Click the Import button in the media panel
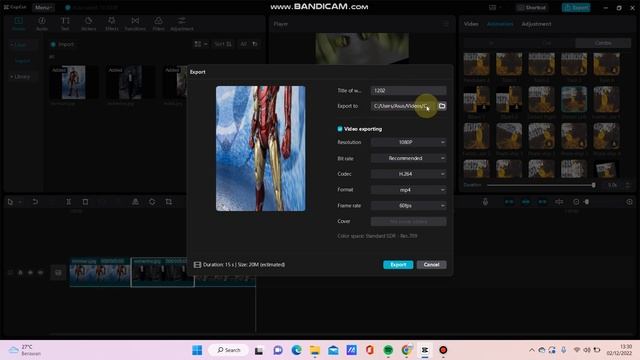 pyautogui.click(x=62, y=44)
